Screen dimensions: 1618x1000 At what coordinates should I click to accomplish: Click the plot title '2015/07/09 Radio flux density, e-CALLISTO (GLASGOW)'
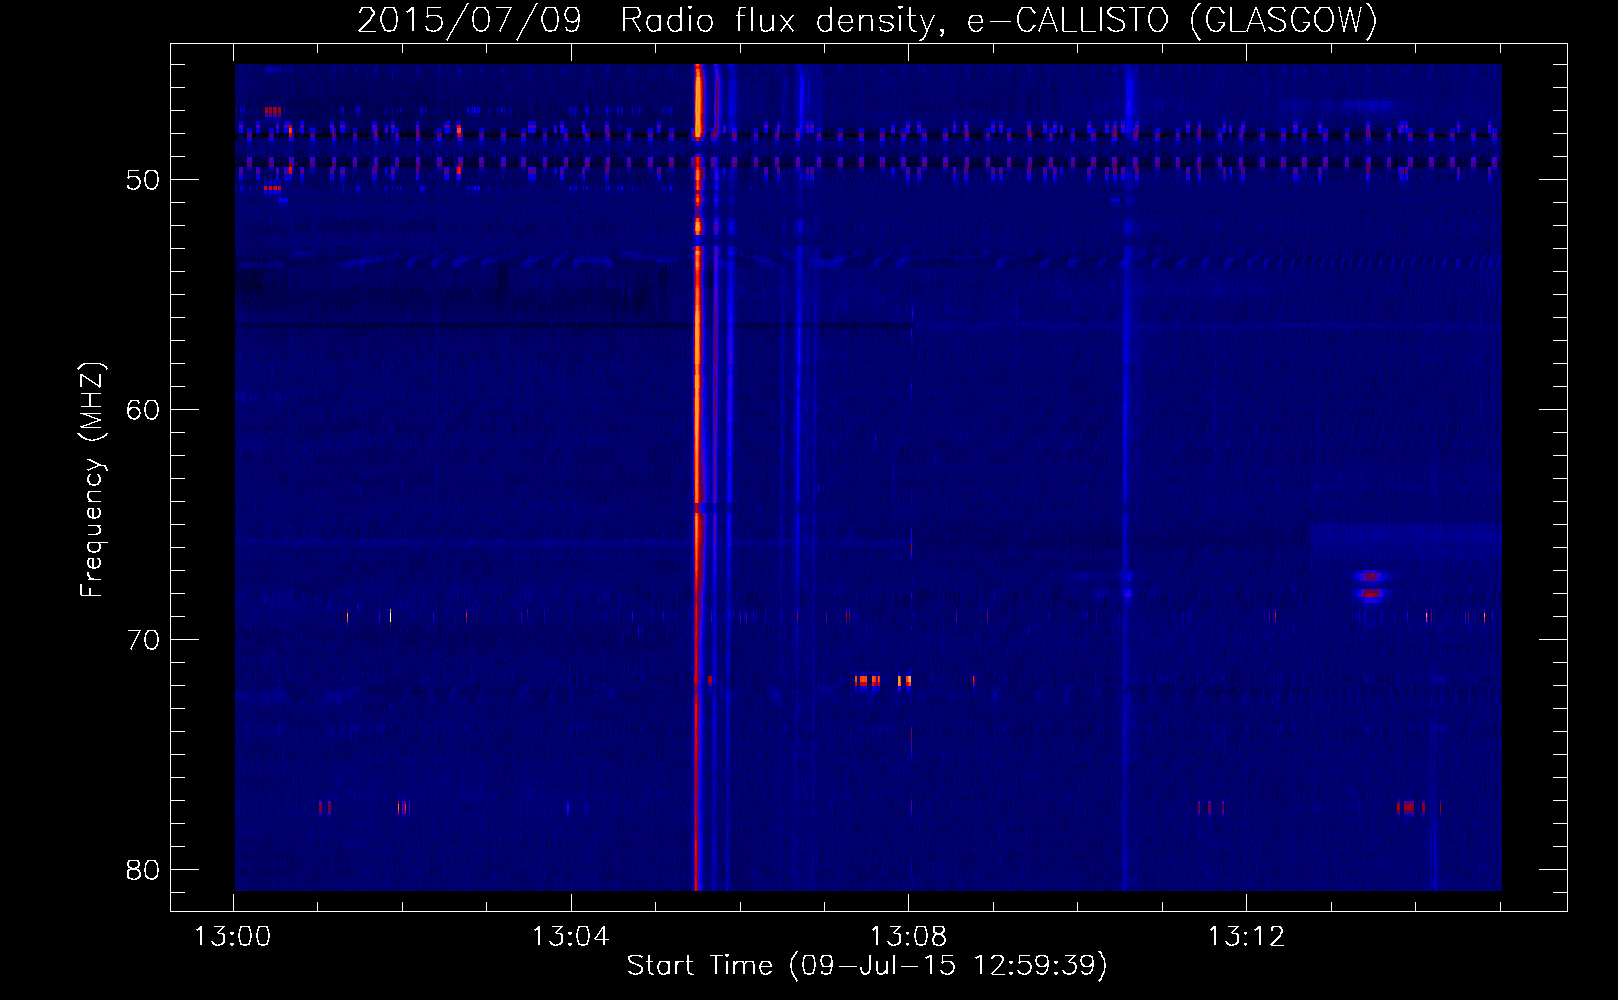867,20
